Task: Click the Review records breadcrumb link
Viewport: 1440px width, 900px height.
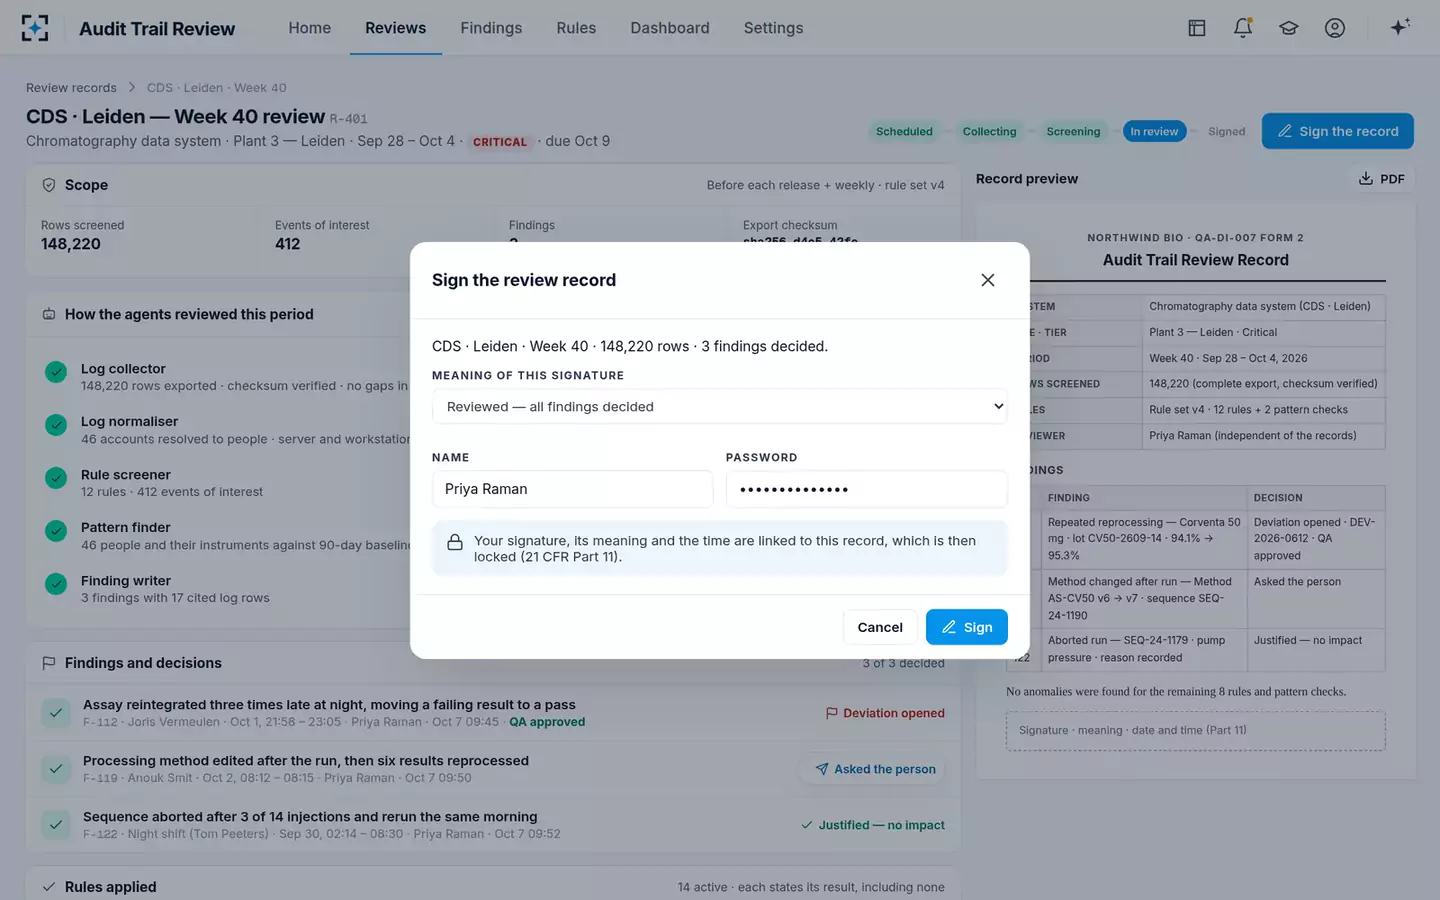Action: pos(71,88)
